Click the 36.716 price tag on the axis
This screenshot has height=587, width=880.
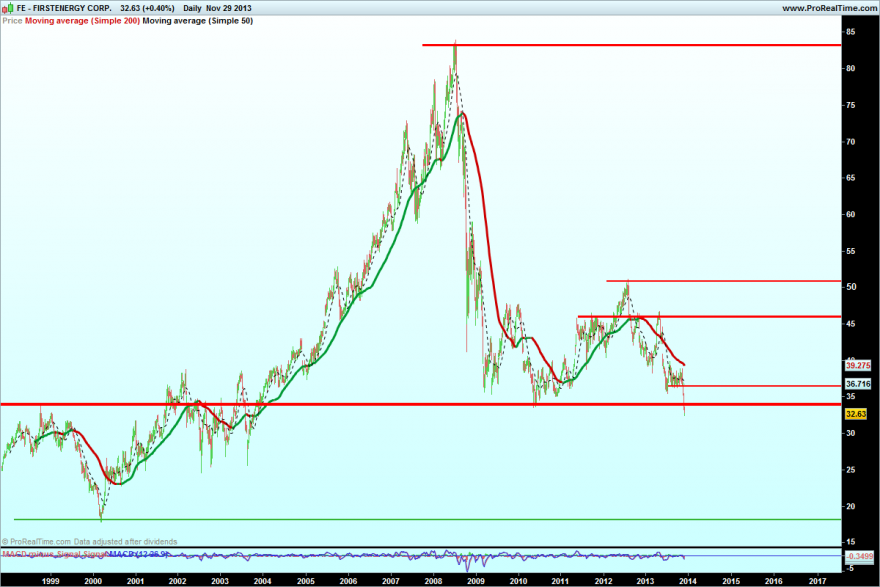(x=858, y=384)
